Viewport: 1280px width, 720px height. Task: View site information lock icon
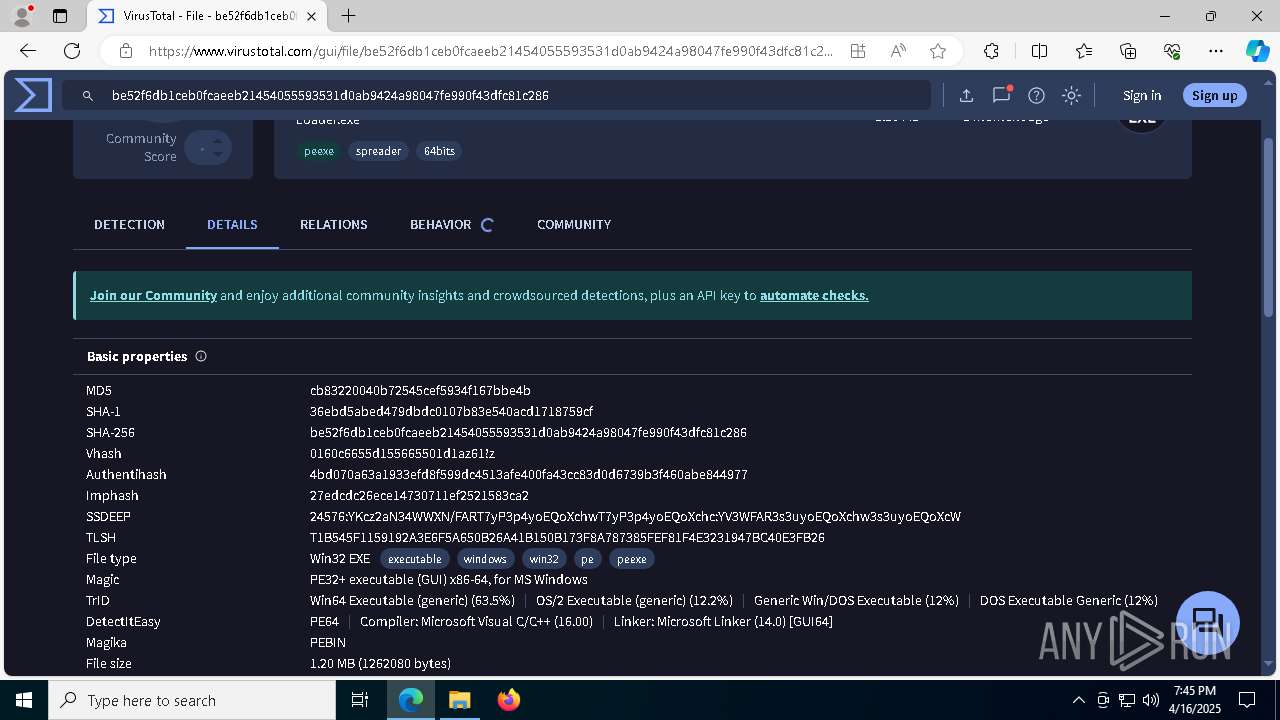pos(126,51)
